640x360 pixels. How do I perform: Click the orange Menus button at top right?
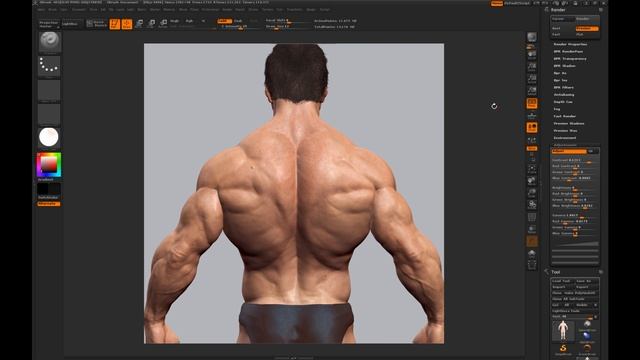(497, 3)
